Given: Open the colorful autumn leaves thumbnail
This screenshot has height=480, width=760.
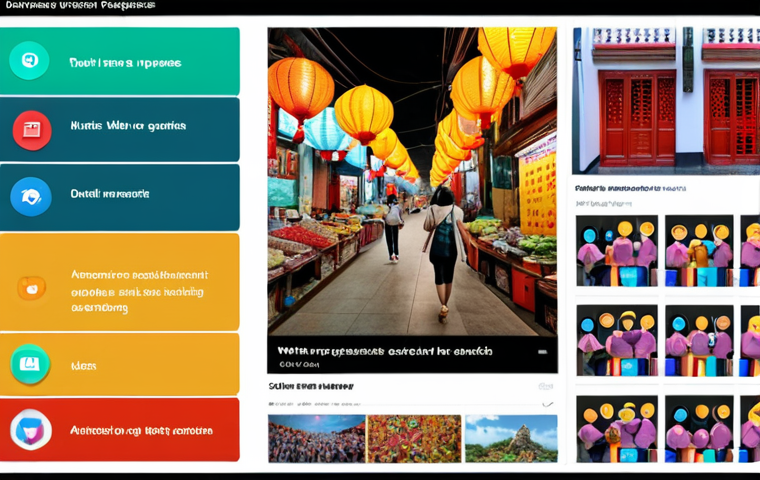Looking at the screenshot, I should [x=414, y=438].
